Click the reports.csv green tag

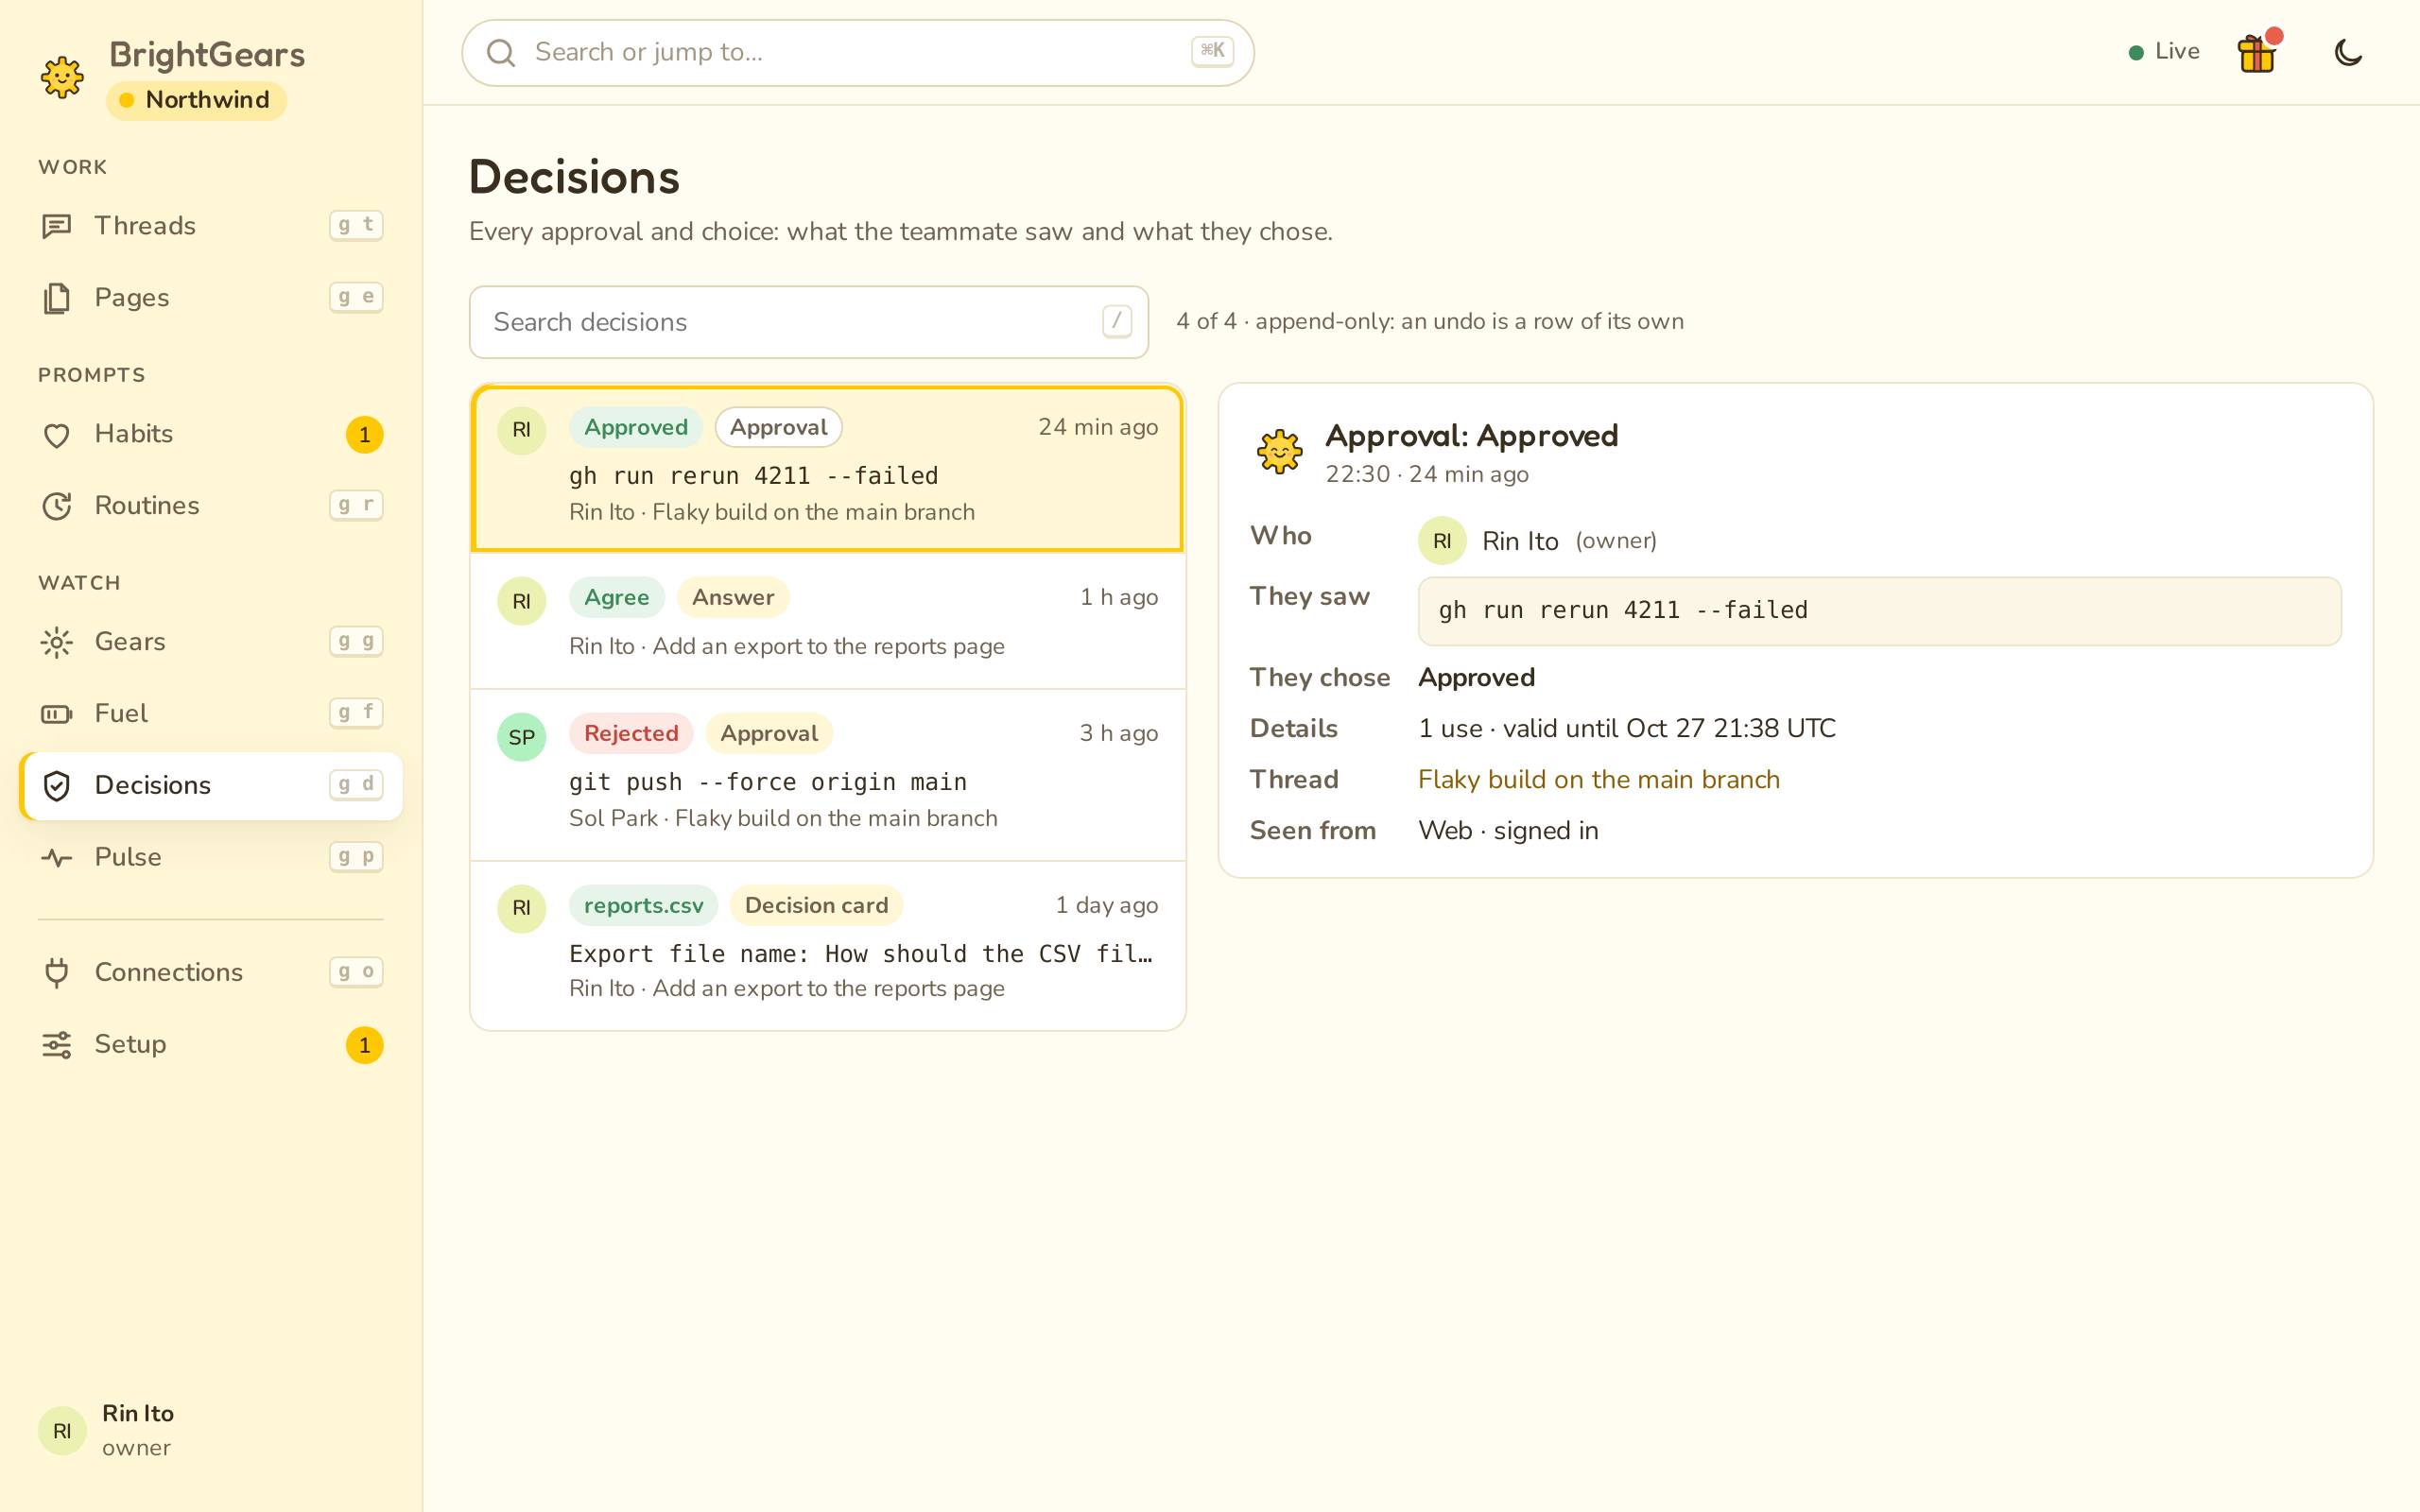tap(643, 905)
